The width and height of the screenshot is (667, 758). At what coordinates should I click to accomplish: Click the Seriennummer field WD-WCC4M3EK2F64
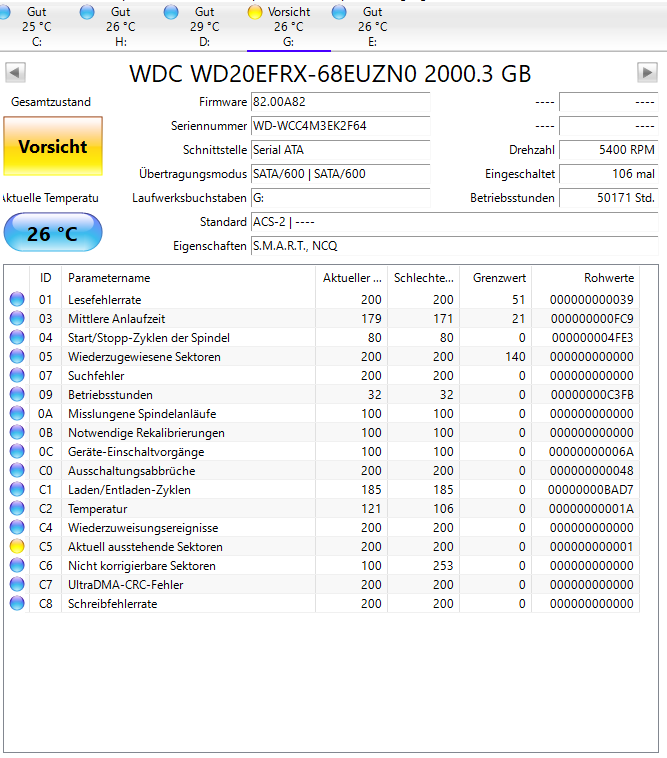pyautogui.click(x=340, y=126)
